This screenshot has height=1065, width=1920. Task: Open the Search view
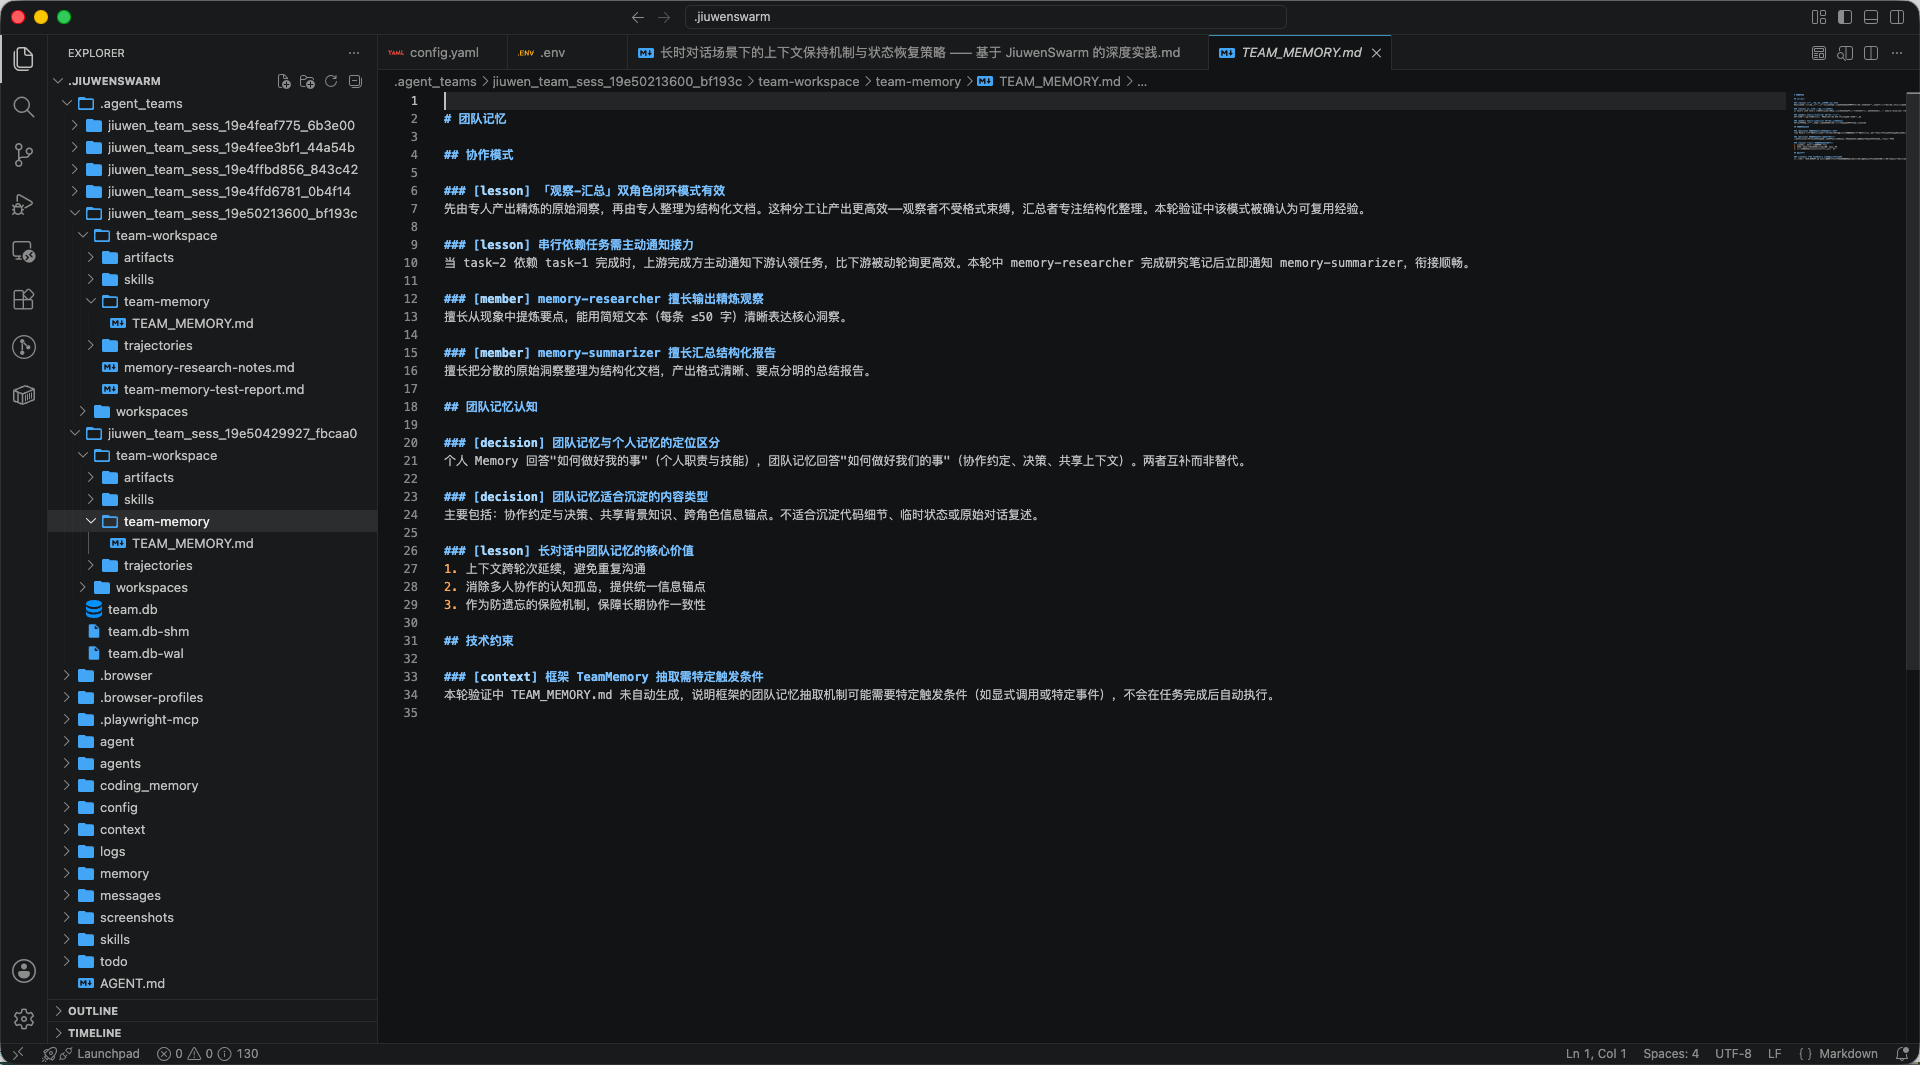24,107
